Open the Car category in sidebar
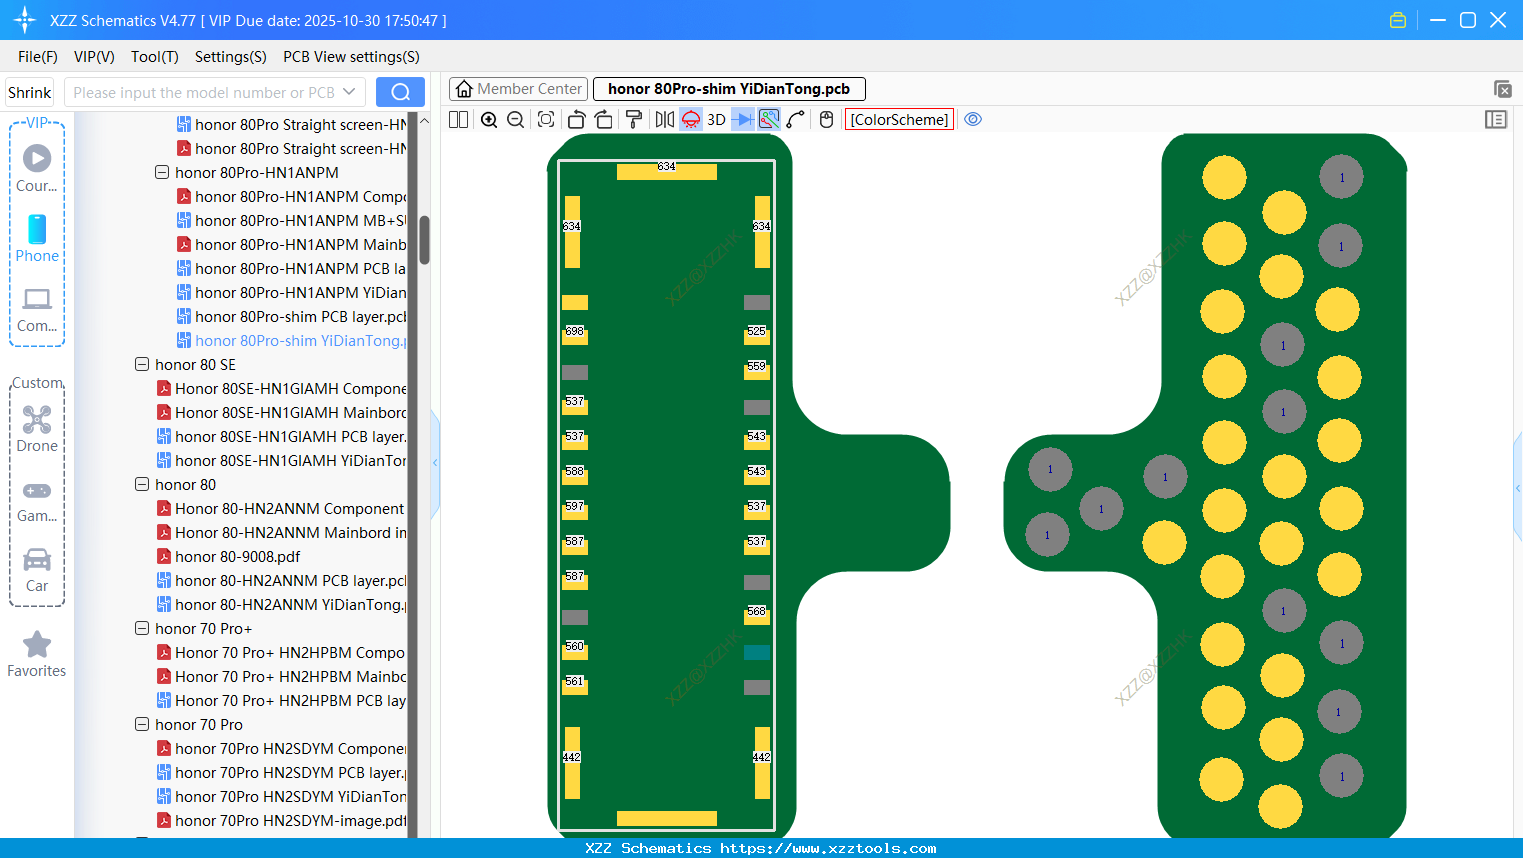Screen dimensions: 1523x858 [x=37, y=570]
